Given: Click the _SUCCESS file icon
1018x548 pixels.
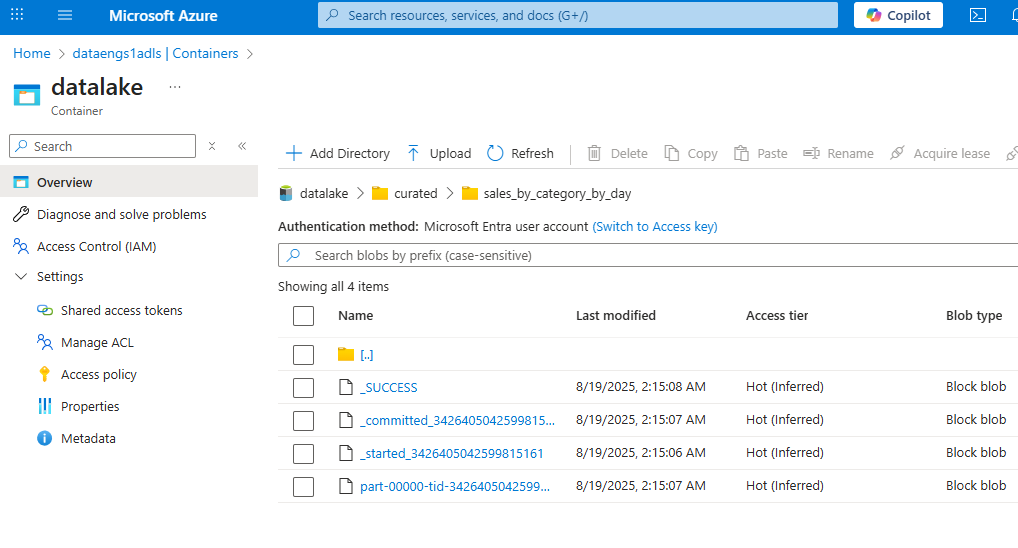Looking at the screenshot, I should coord(346,388).
